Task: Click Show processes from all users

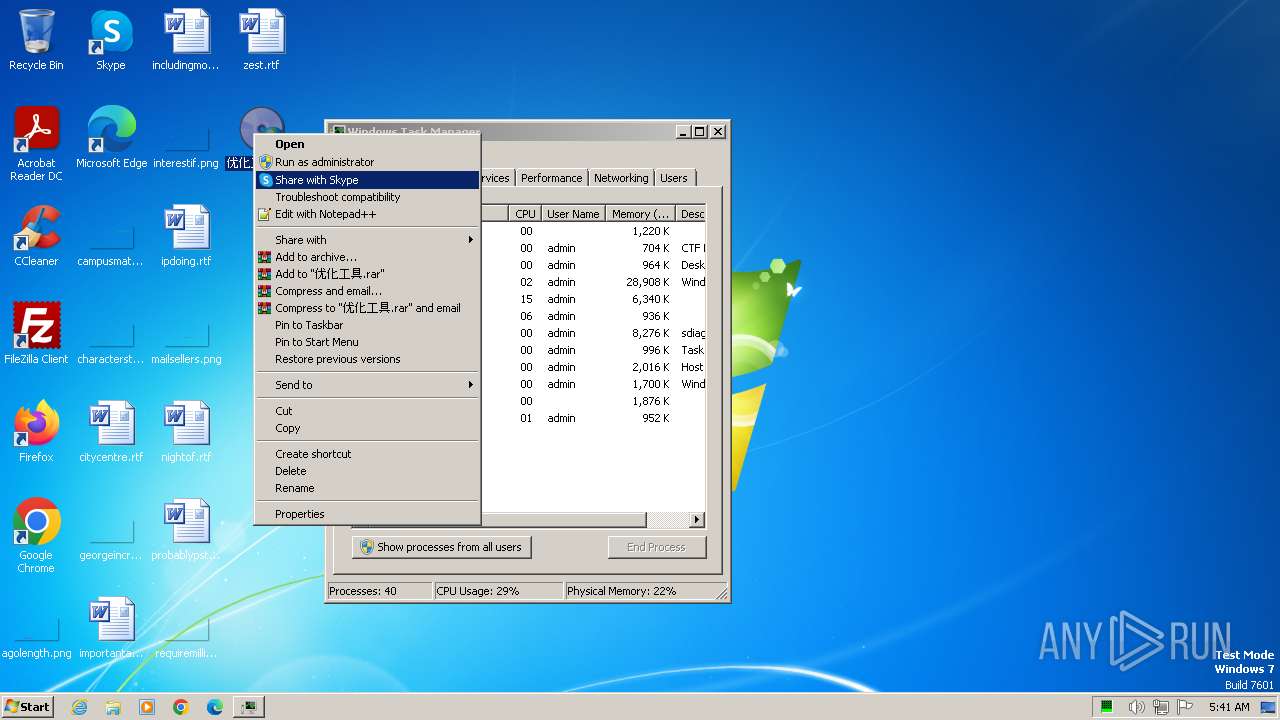Action: (x=441, y=547)
